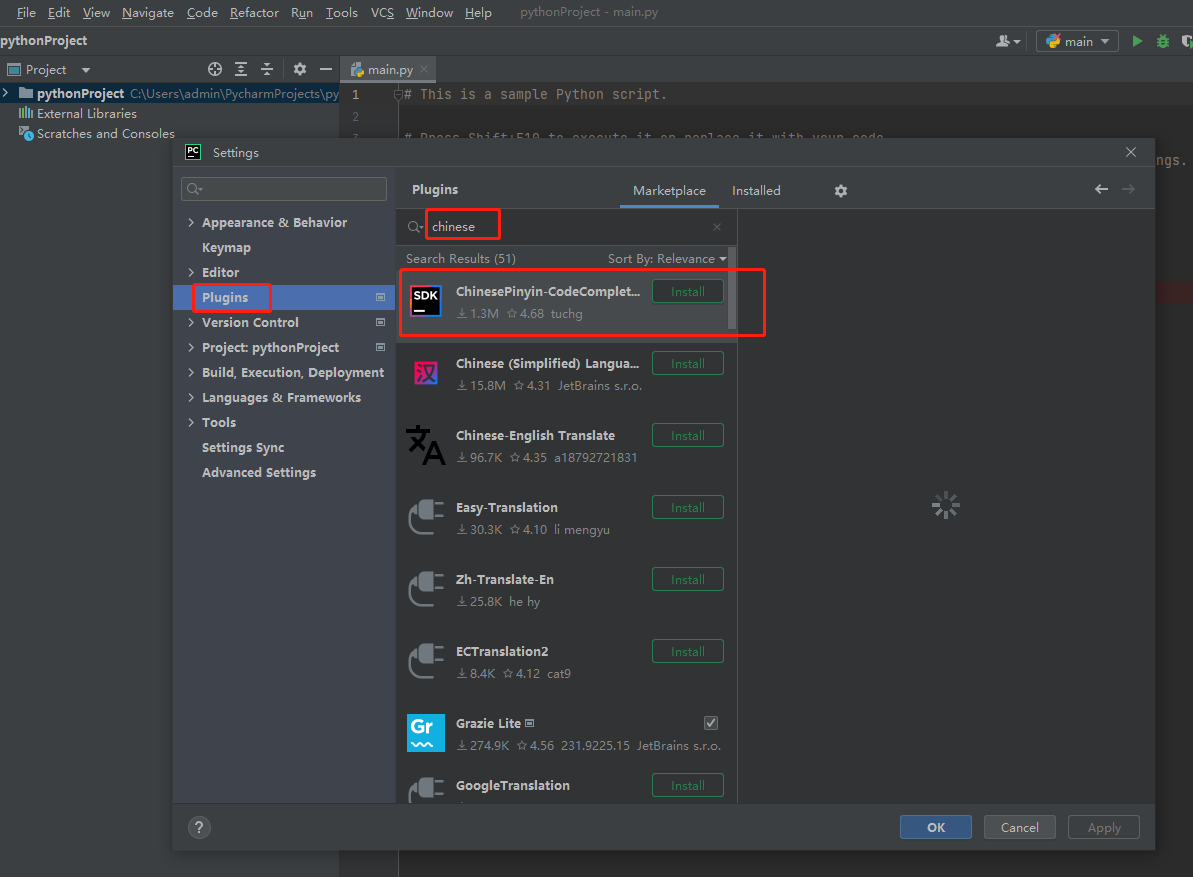Screen dimensions: 1193x877
Task: Expand the pythonProject tree node
Action: click(6, 93)
